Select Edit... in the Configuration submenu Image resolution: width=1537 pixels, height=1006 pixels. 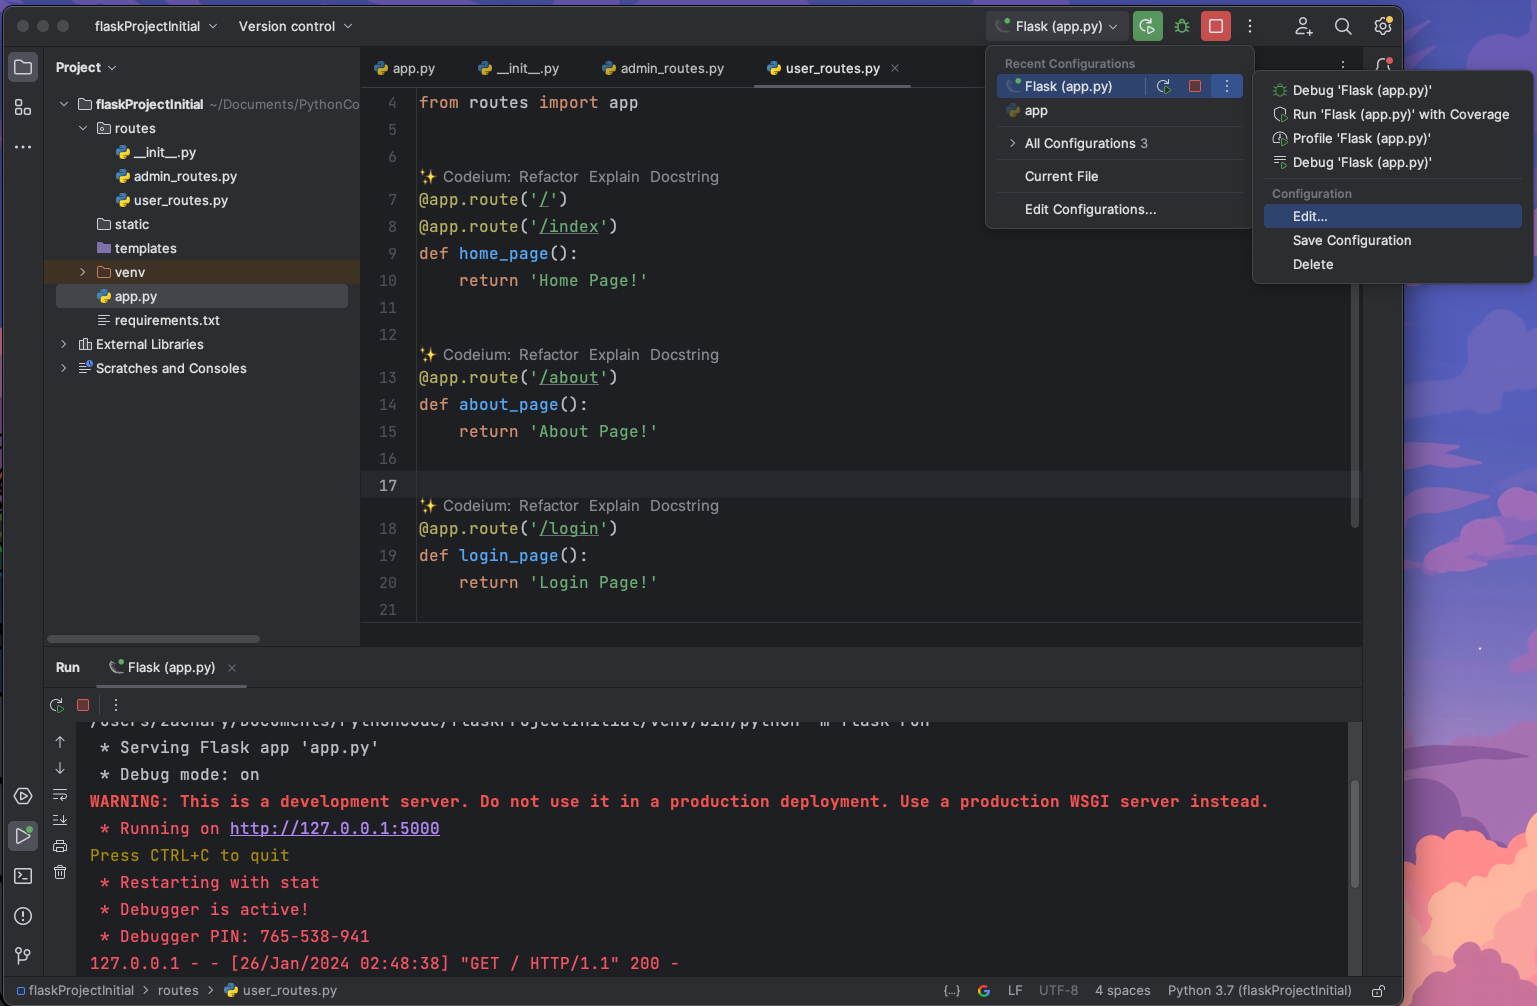point(1310,216)
